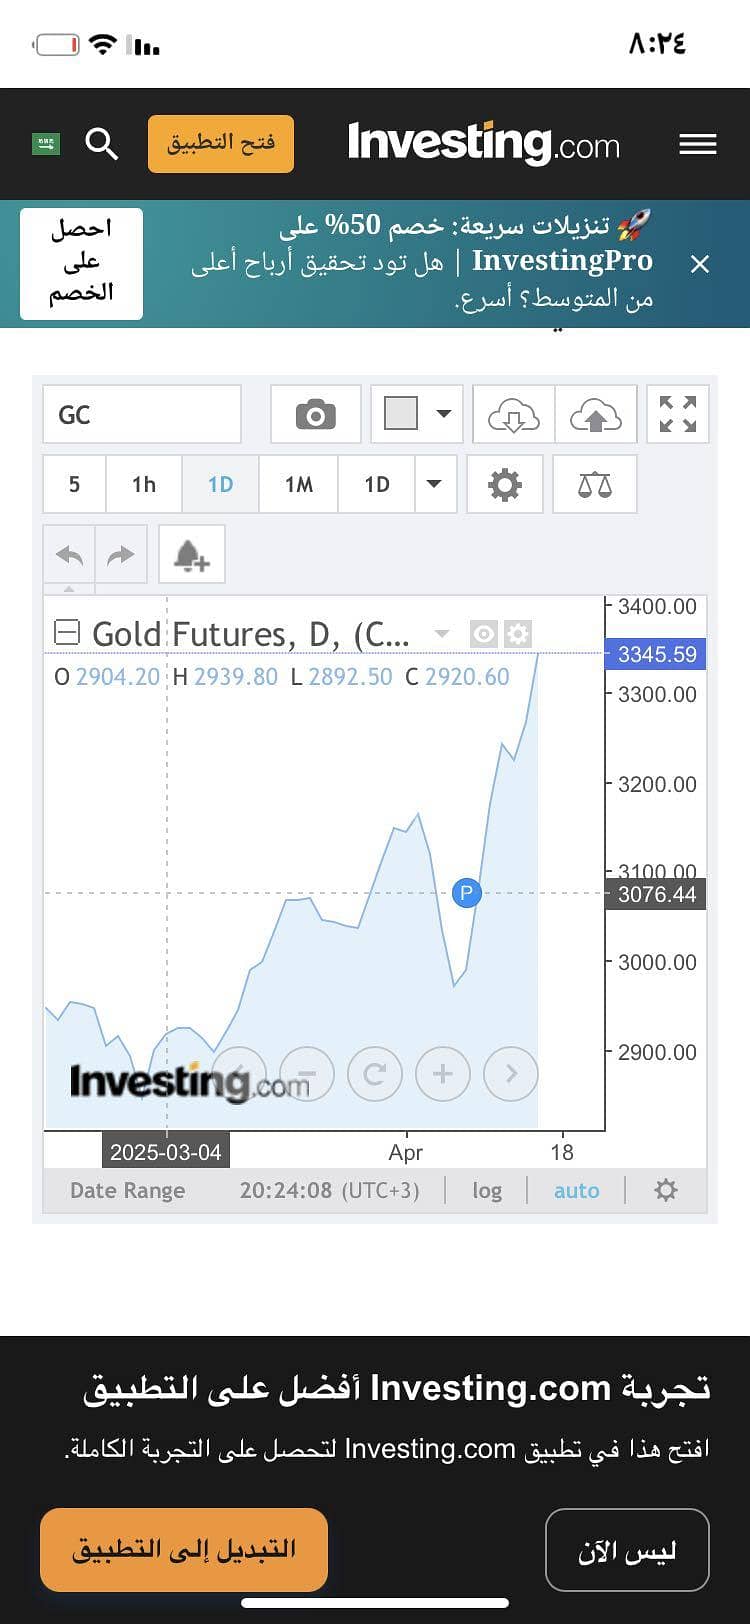Tap the orange فتح التطبيق button

221,143
